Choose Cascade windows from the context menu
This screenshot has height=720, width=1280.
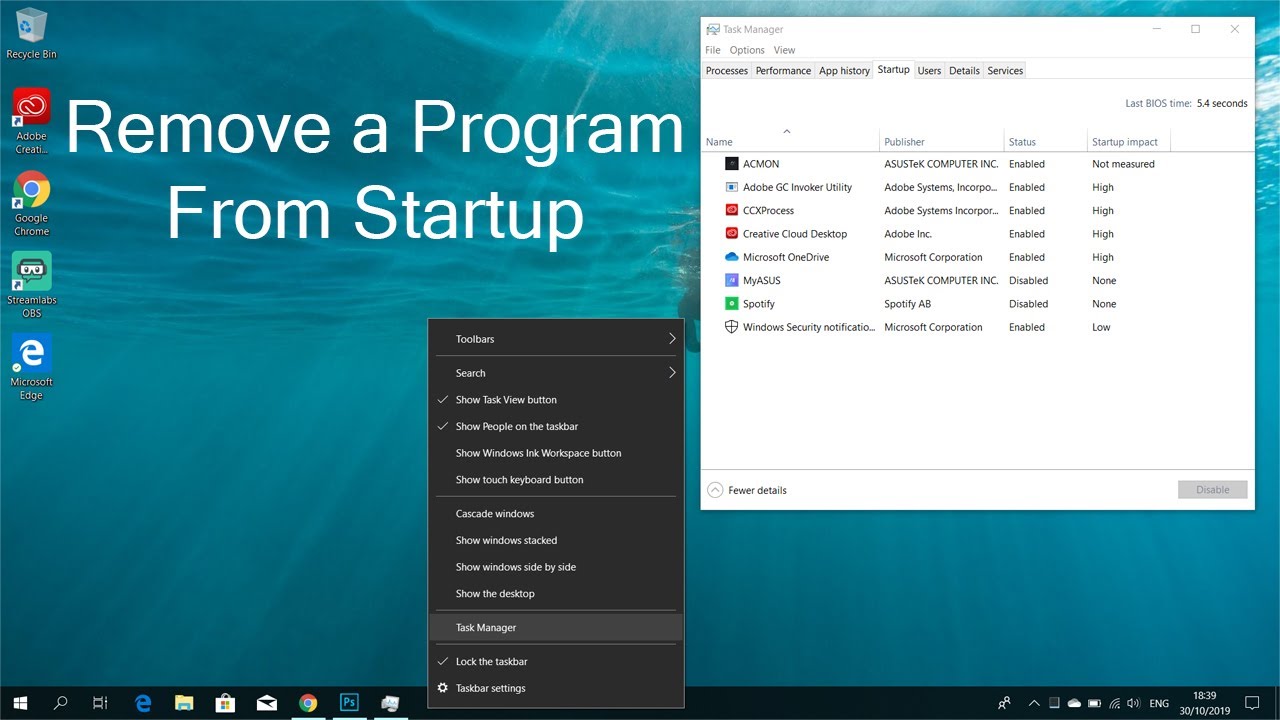click(x=555, y=514)
